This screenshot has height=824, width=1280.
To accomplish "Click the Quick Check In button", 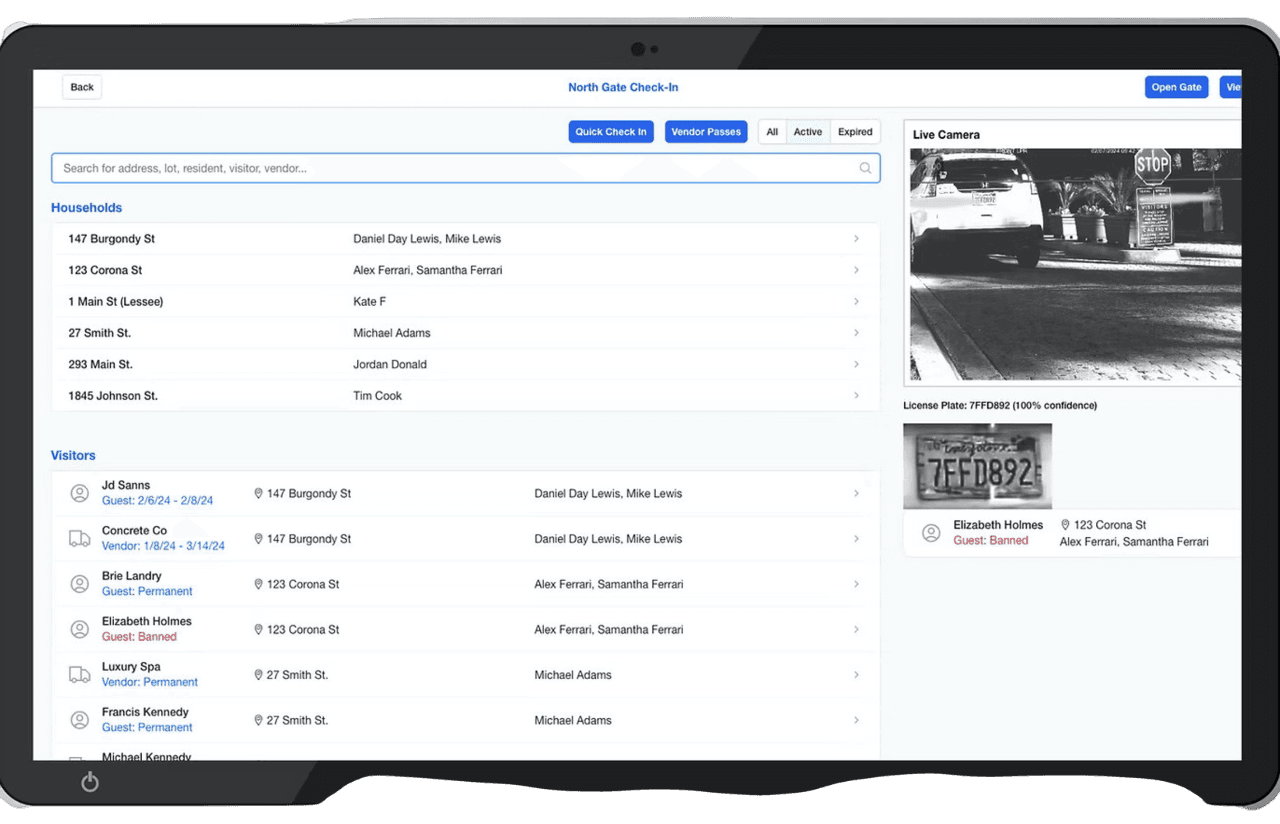I will tap(610, 132).
